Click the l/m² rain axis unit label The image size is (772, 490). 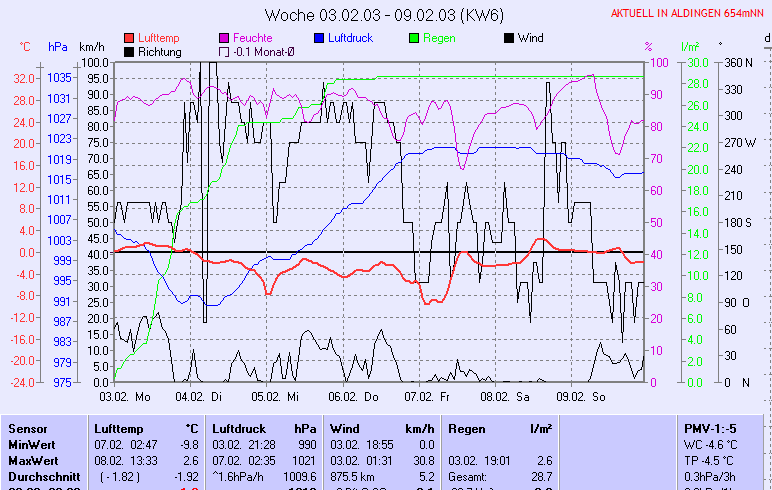click(689, 47)
